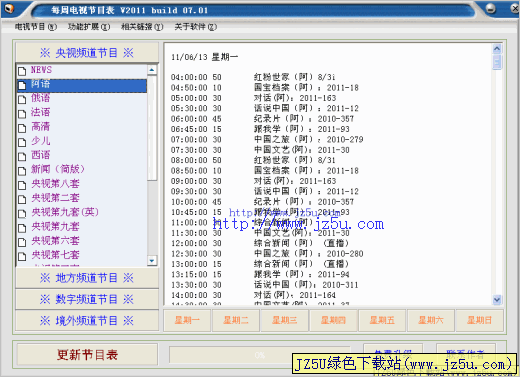Click the 04:00:00 红粉世家 program row
This screenshot has height=377, width=520.
point(253,77)
